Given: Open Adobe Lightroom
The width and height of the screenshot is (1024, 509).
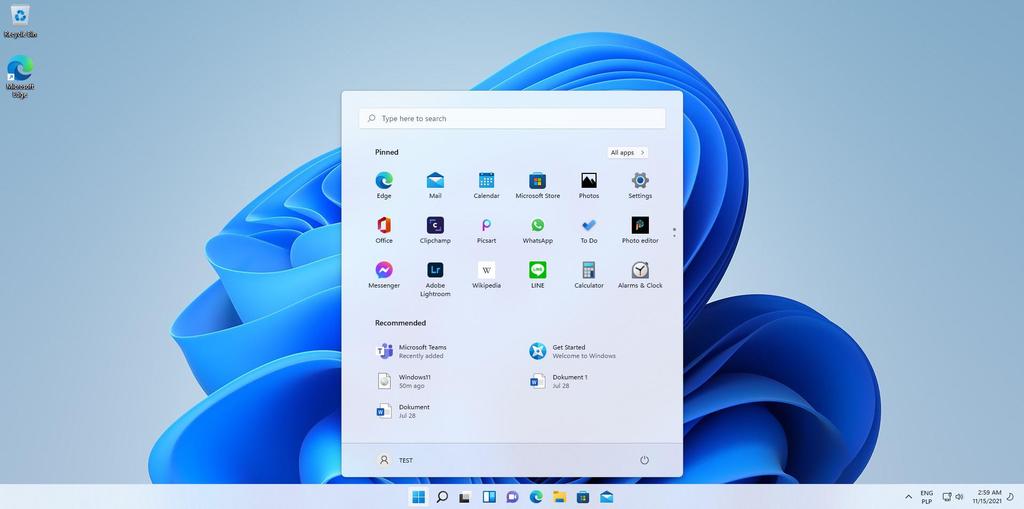Looking at the screenshot, I should 435,280.
